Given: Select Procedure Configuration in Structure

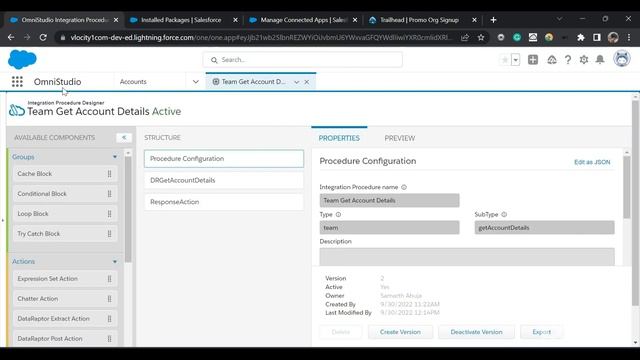Looking at the screenshot, I should click(x=224, y=159).
